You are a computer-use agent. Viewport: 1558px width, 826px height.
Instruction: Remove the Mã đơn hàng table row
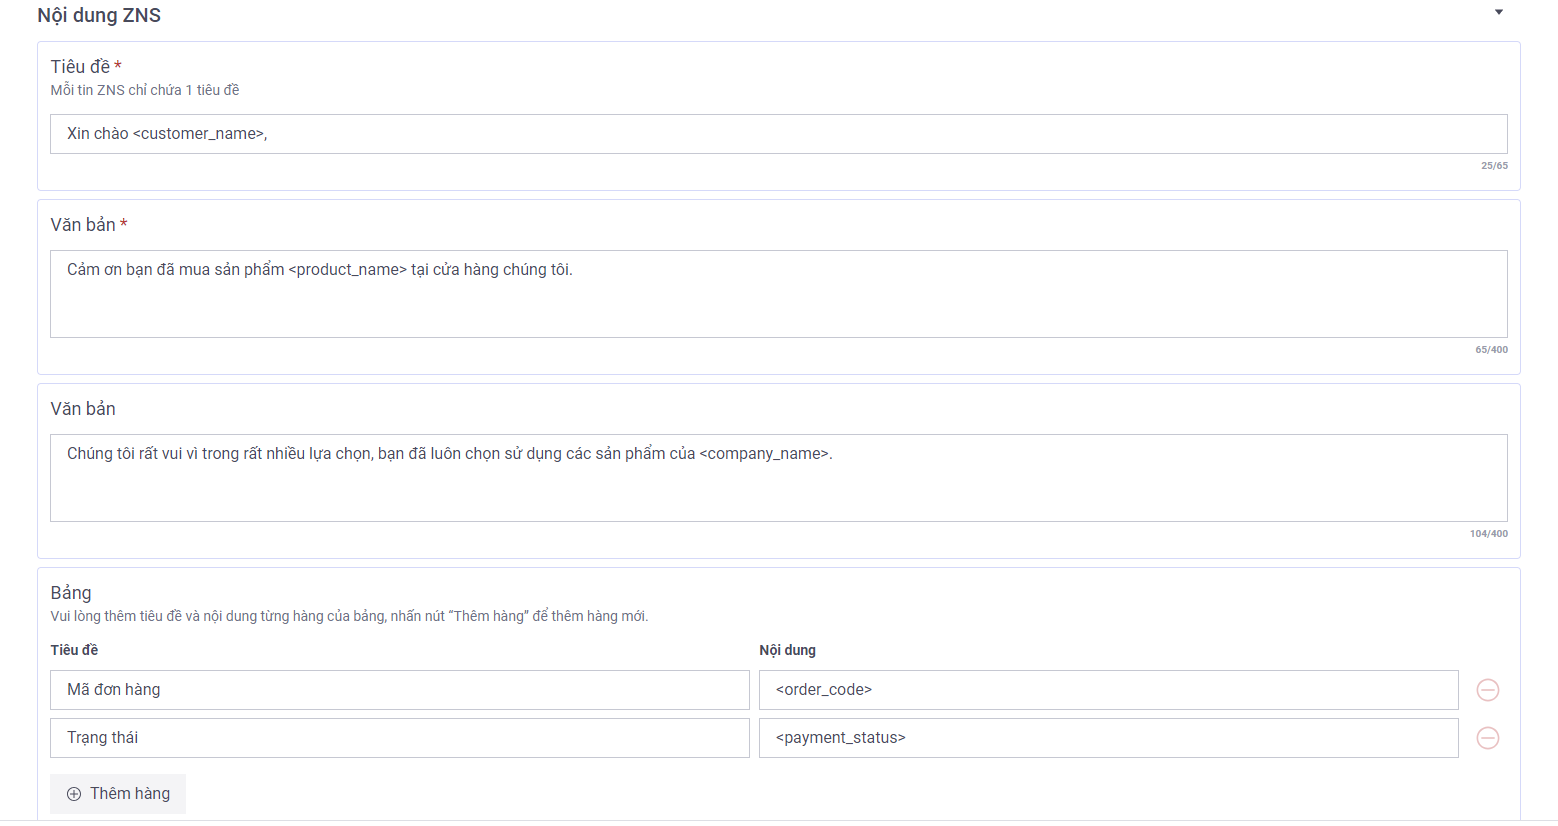1487,690
